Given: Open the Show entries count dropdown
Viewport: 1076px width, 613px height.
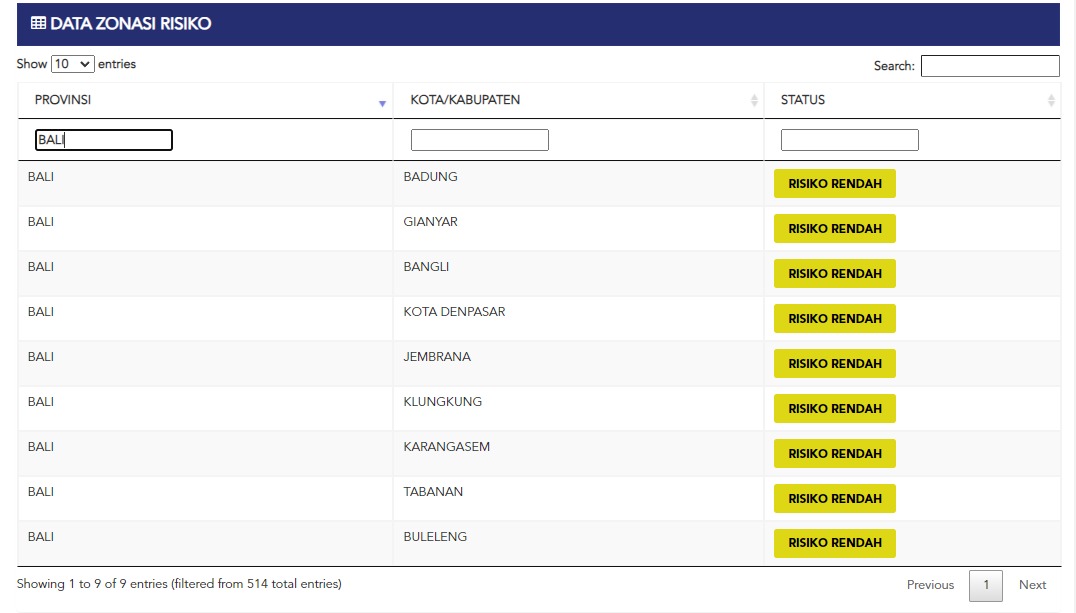Looking at the screenshot, I should 72,64.
